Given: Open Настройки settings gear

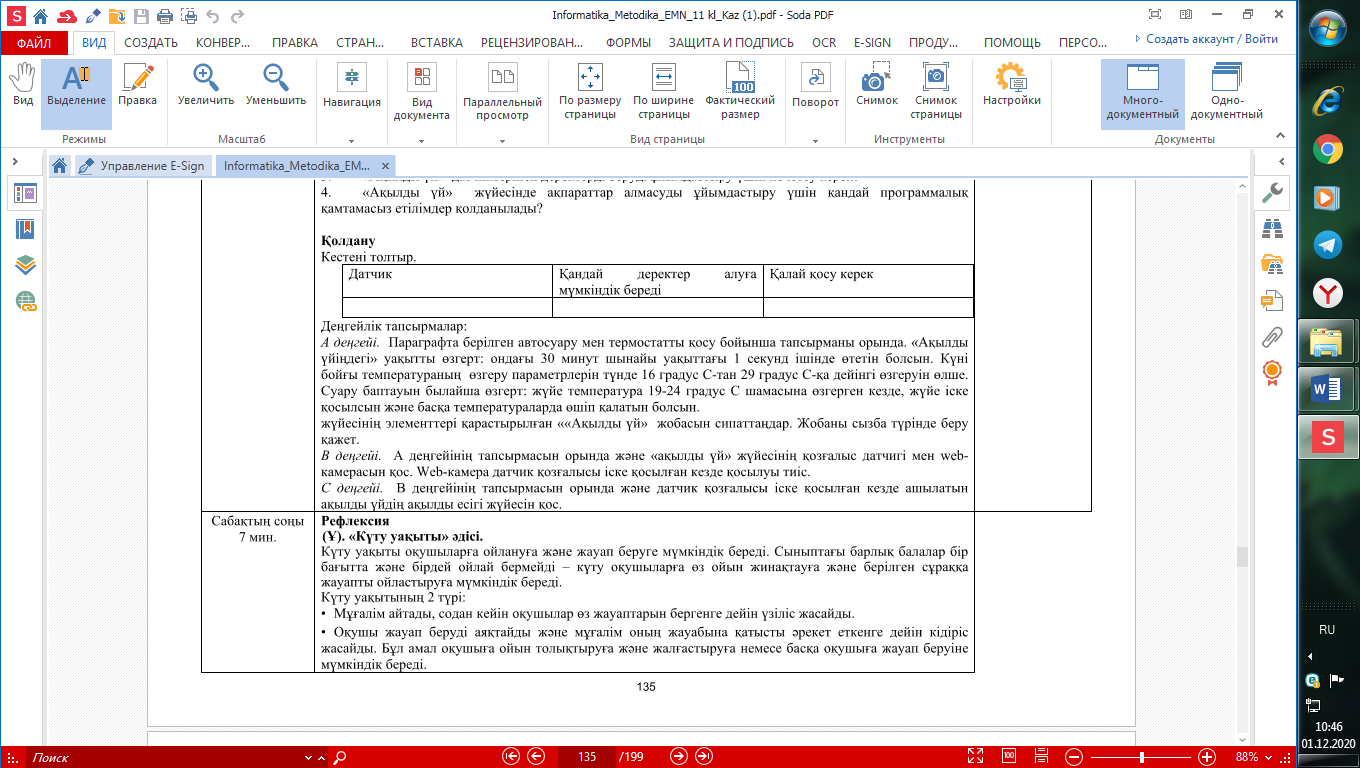Looking at the screenshot, I should click(1011, 87).
